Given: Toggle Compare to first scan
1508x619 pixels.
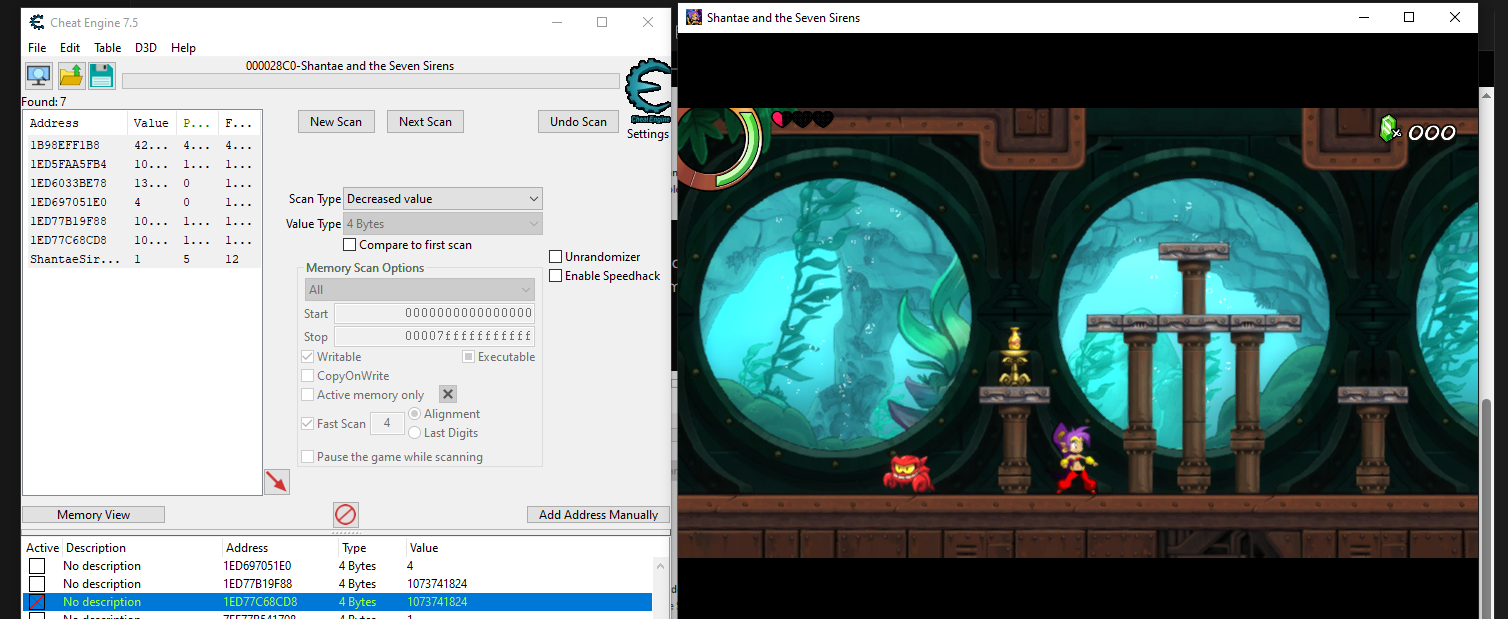Looking at the screenshot, I should [x=350, y=245].
